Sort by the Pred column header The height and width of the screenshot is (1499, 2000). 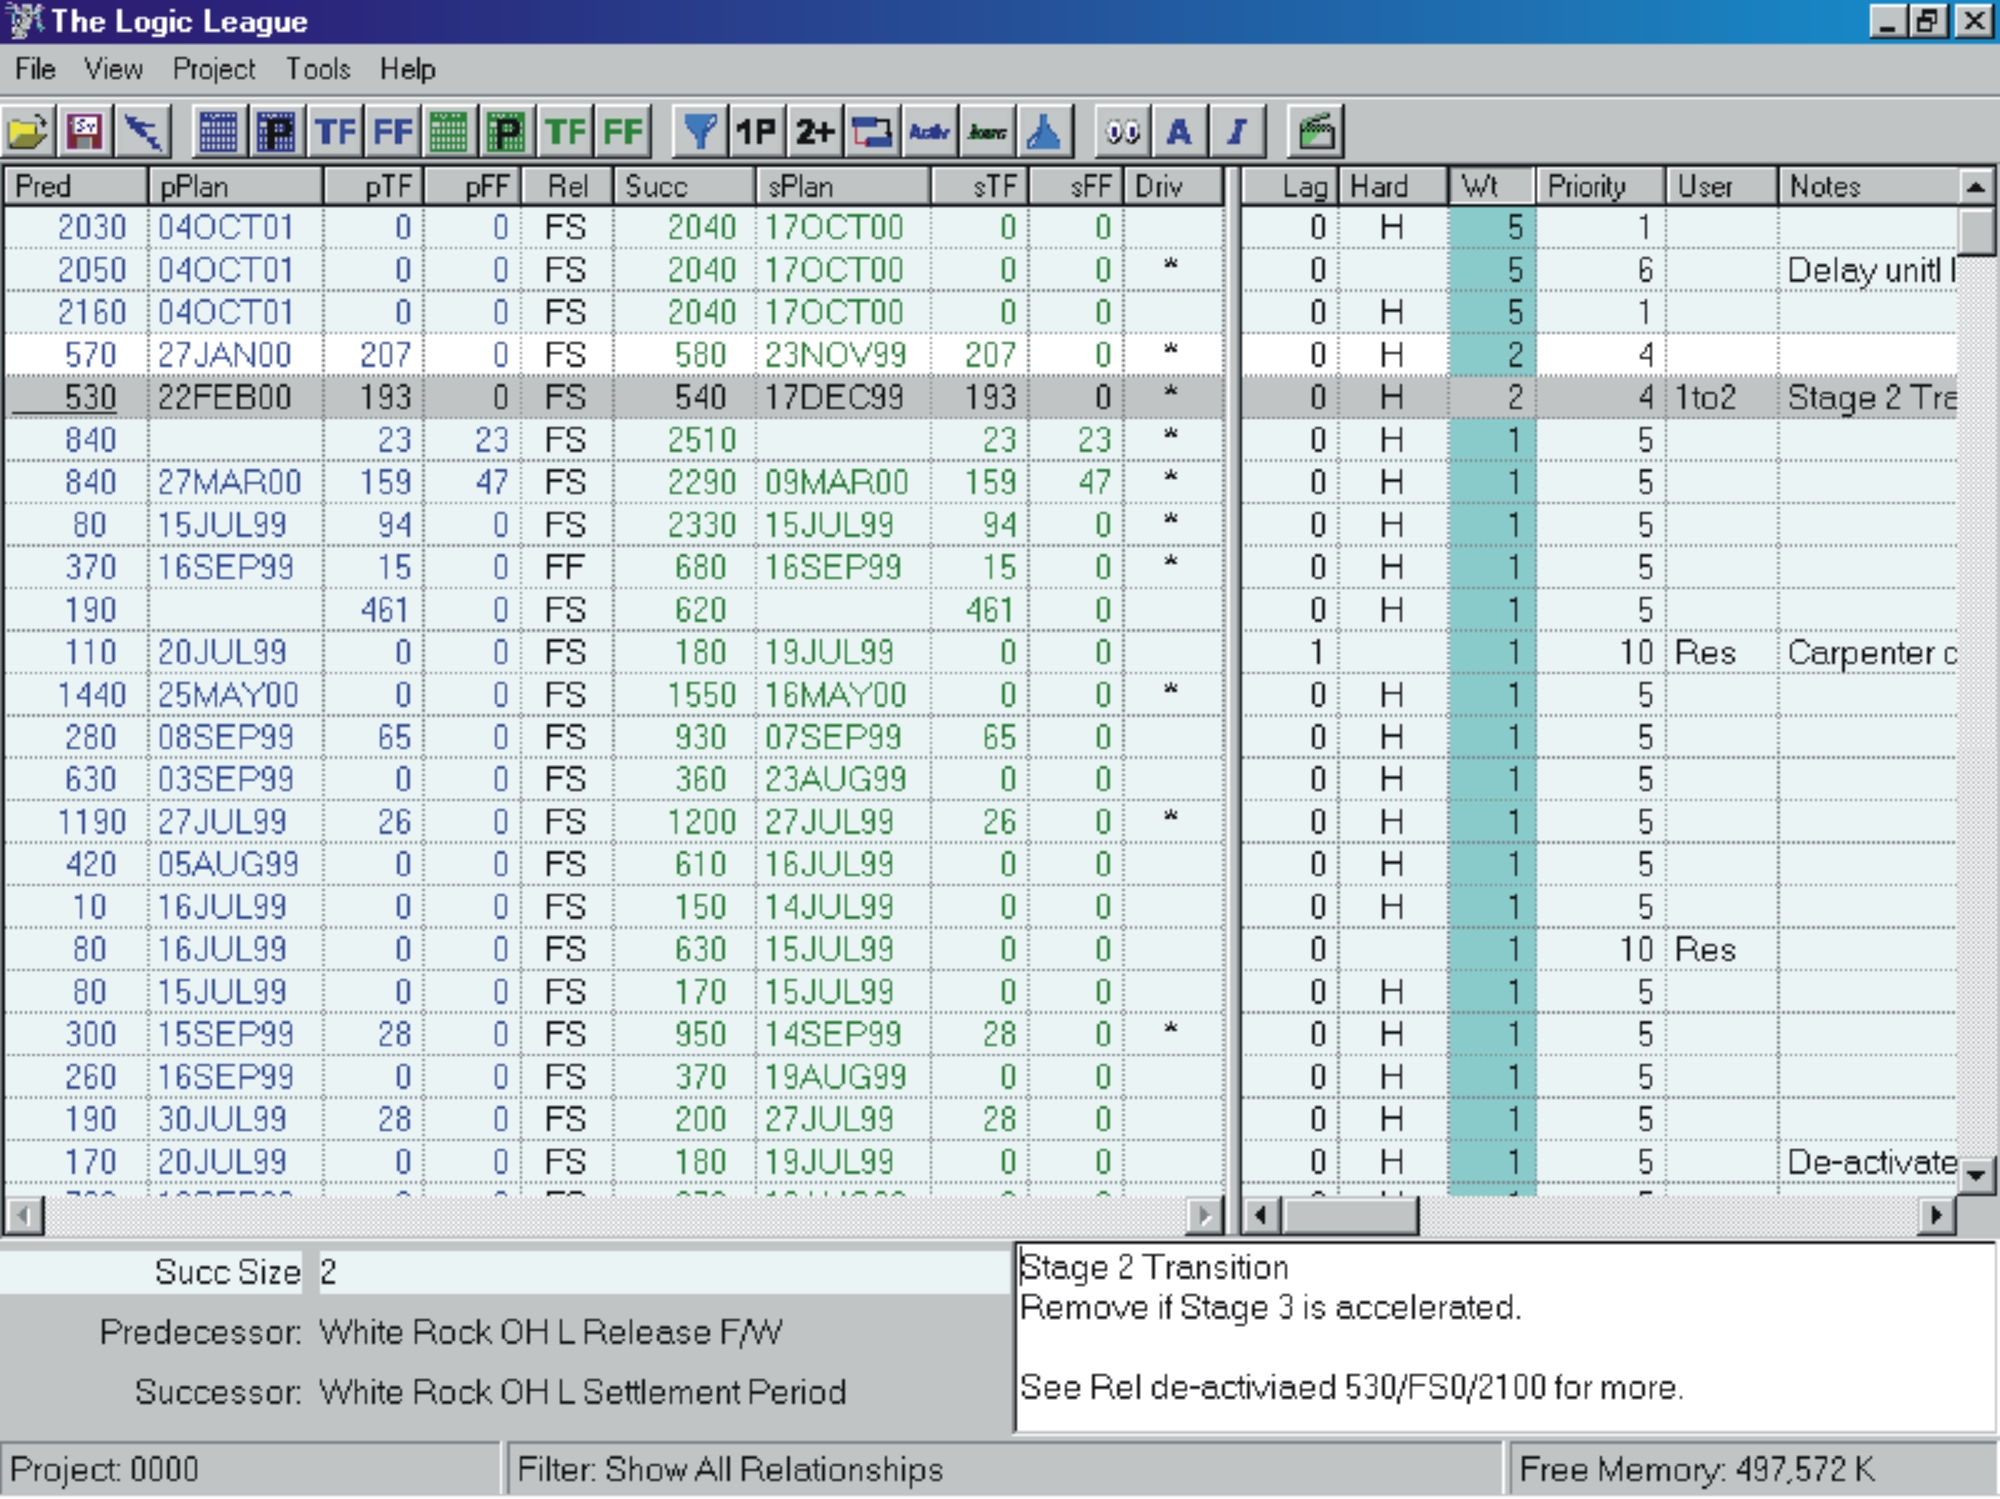point(76,186)
